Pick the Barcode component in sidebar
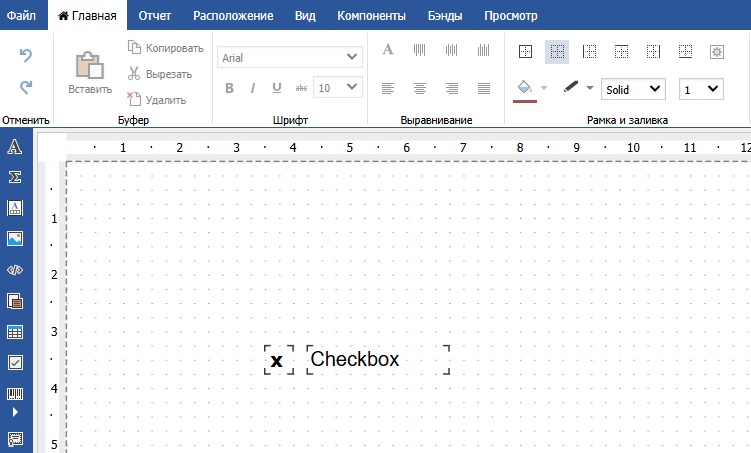This screenshot has height=453, width=751. click(15, 393)
